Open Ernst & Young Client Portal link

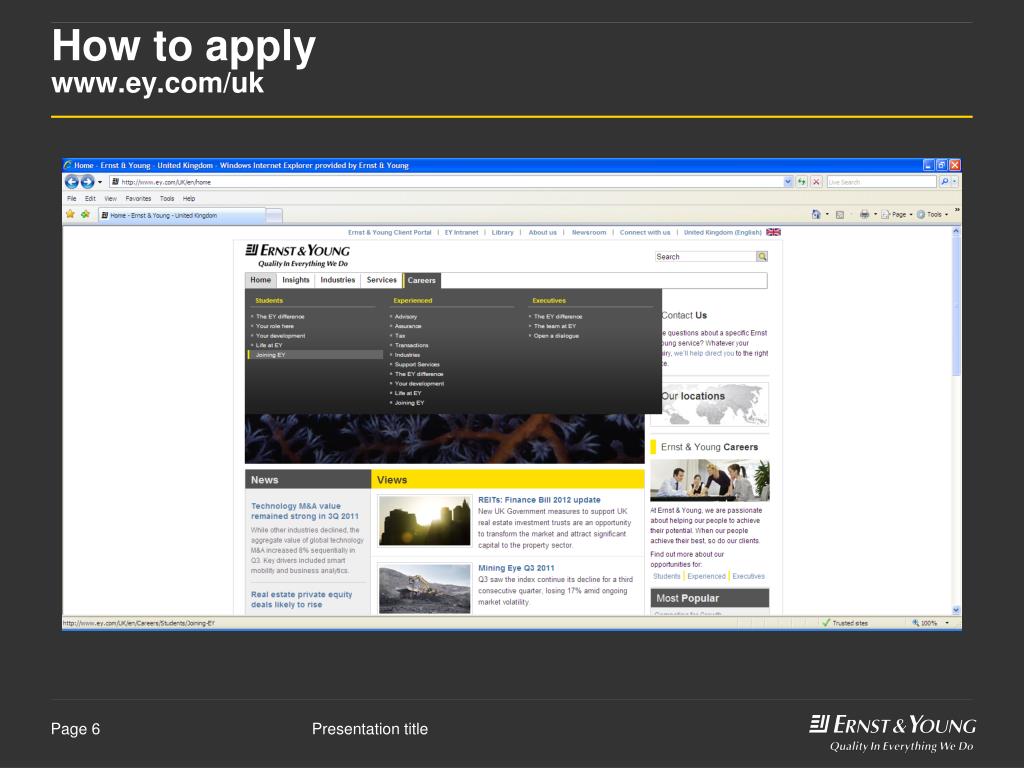tap(390, 232)
